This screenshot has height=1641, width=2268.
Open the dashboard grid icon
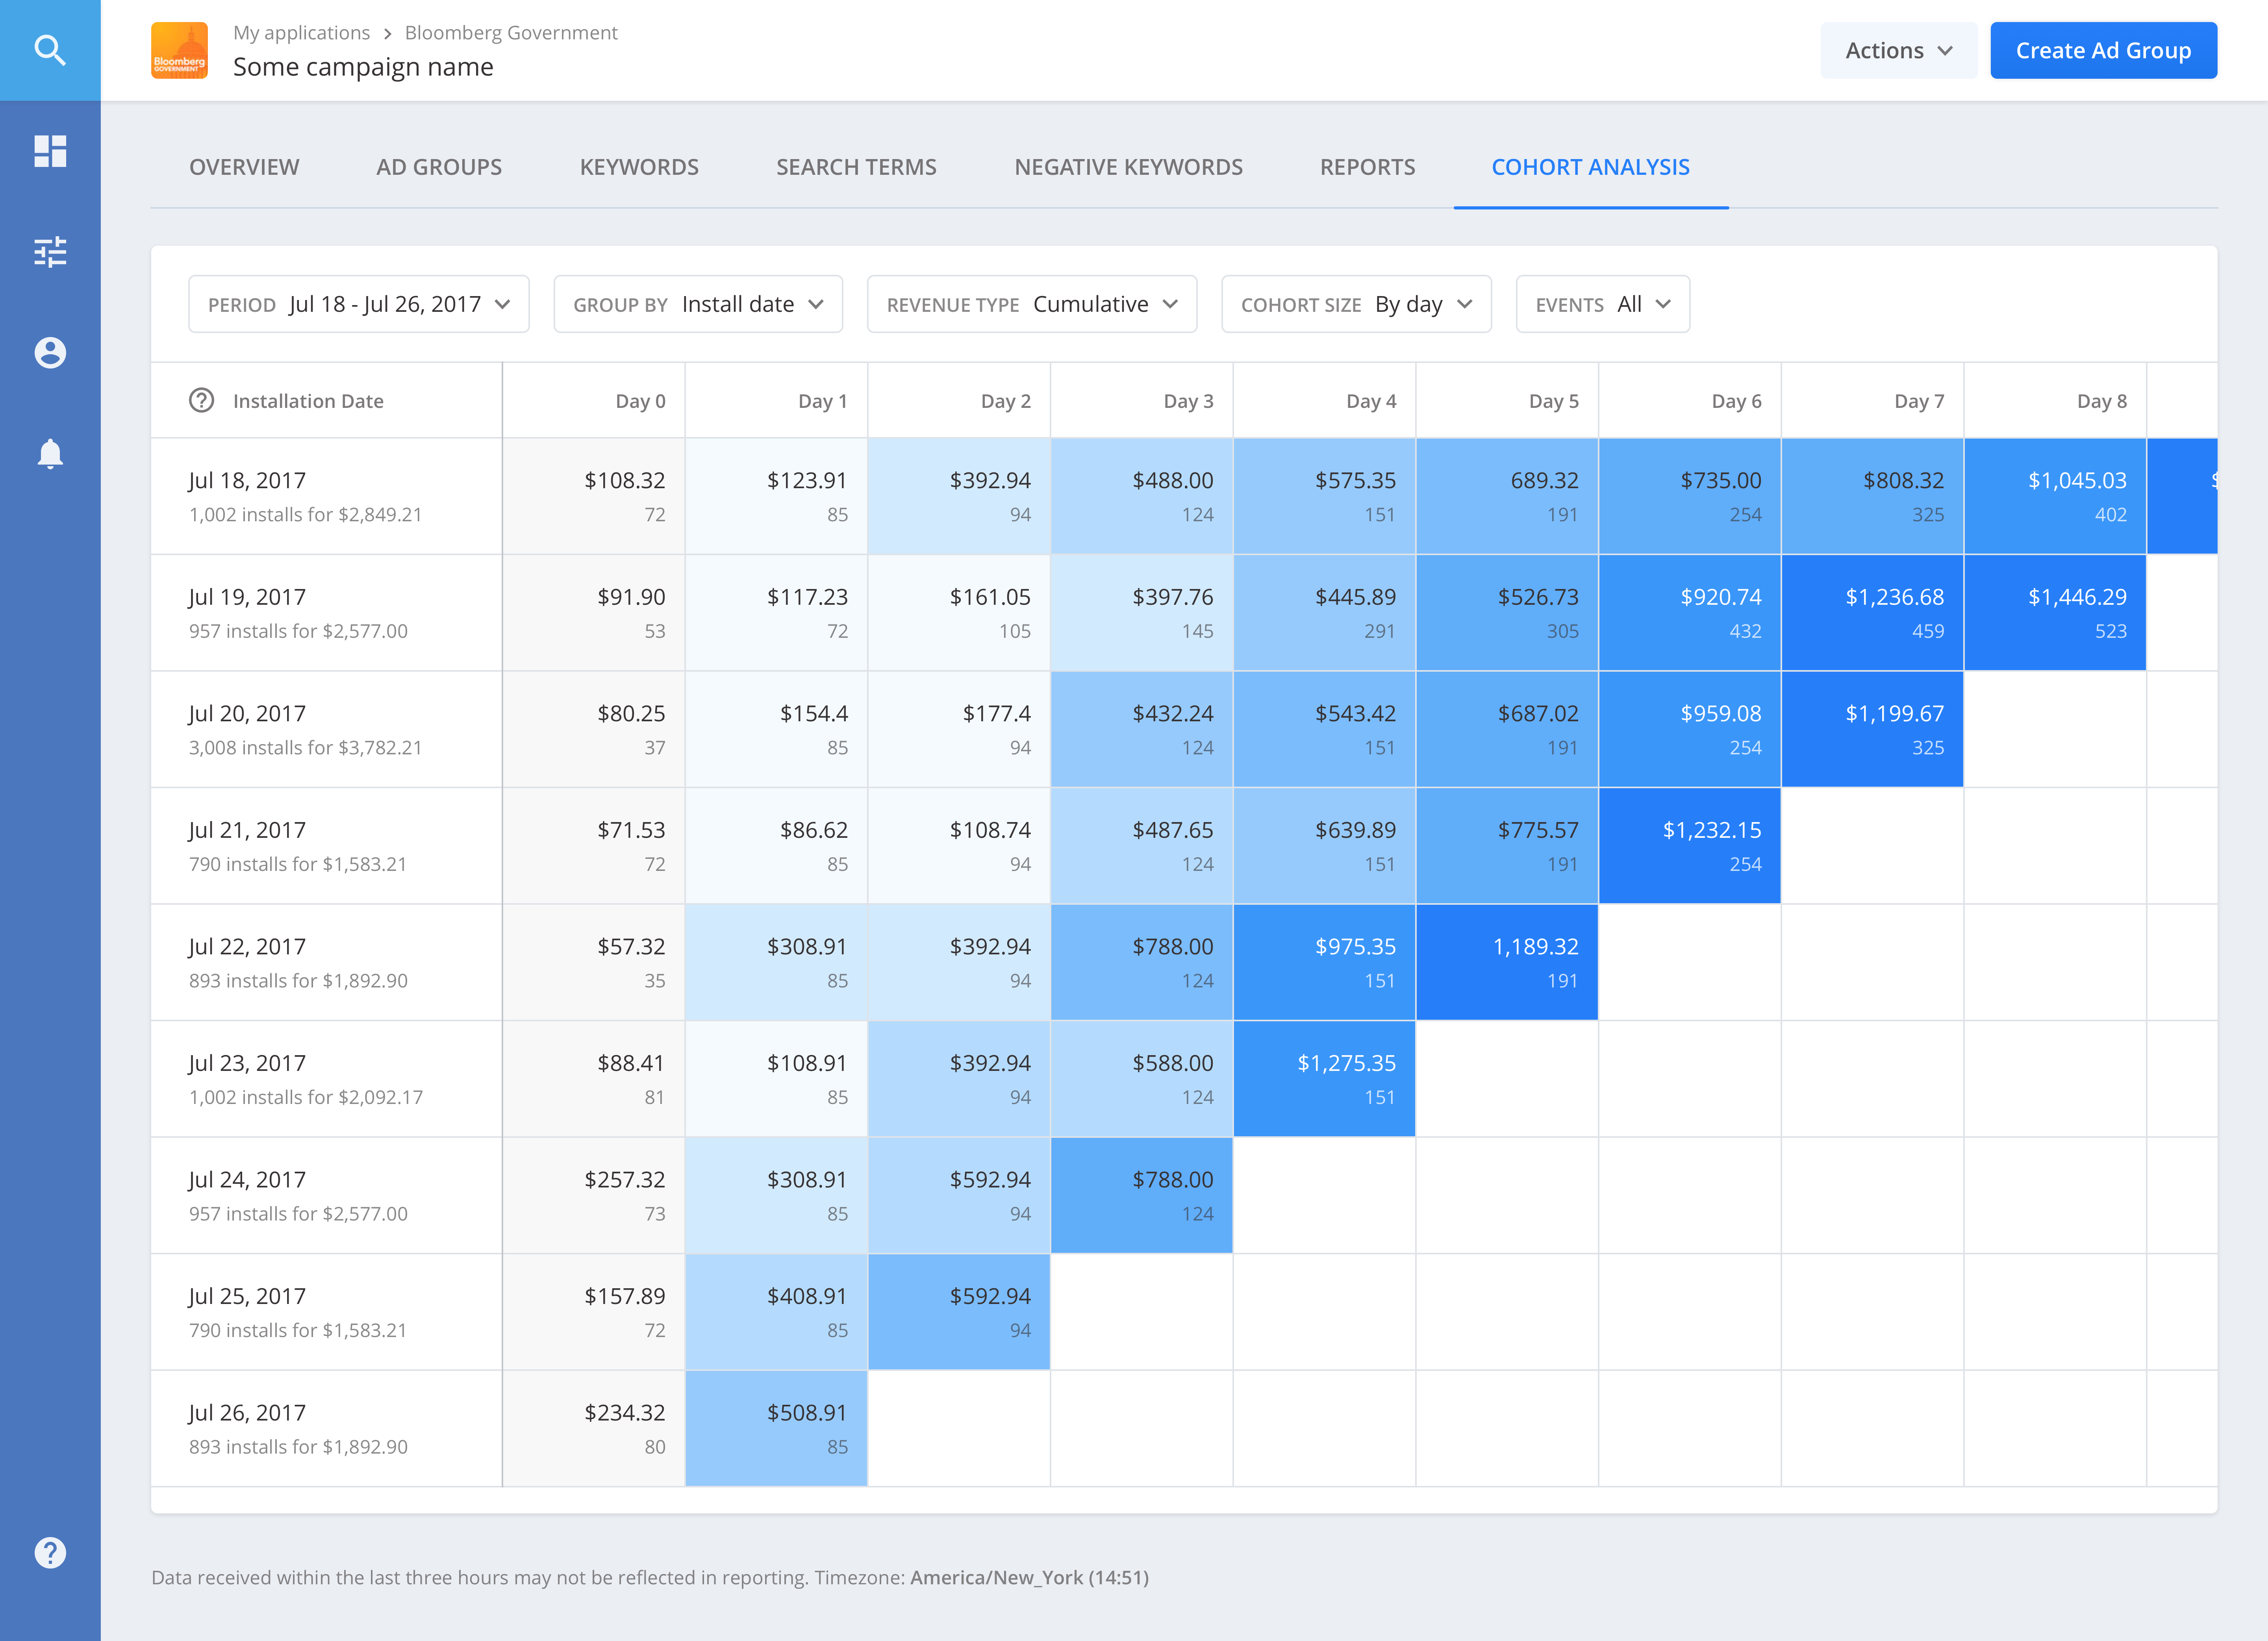pyautogui.click(x=50, y=151)
